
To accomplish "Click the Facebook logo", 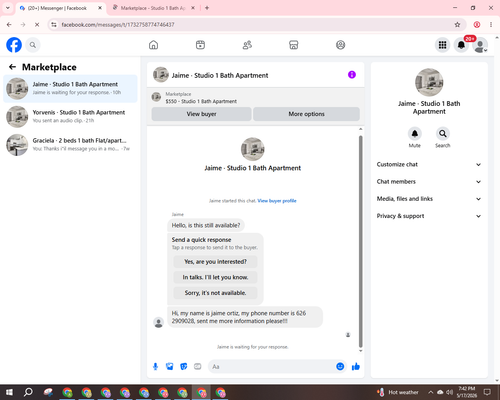I will click(x=14, y=45).
